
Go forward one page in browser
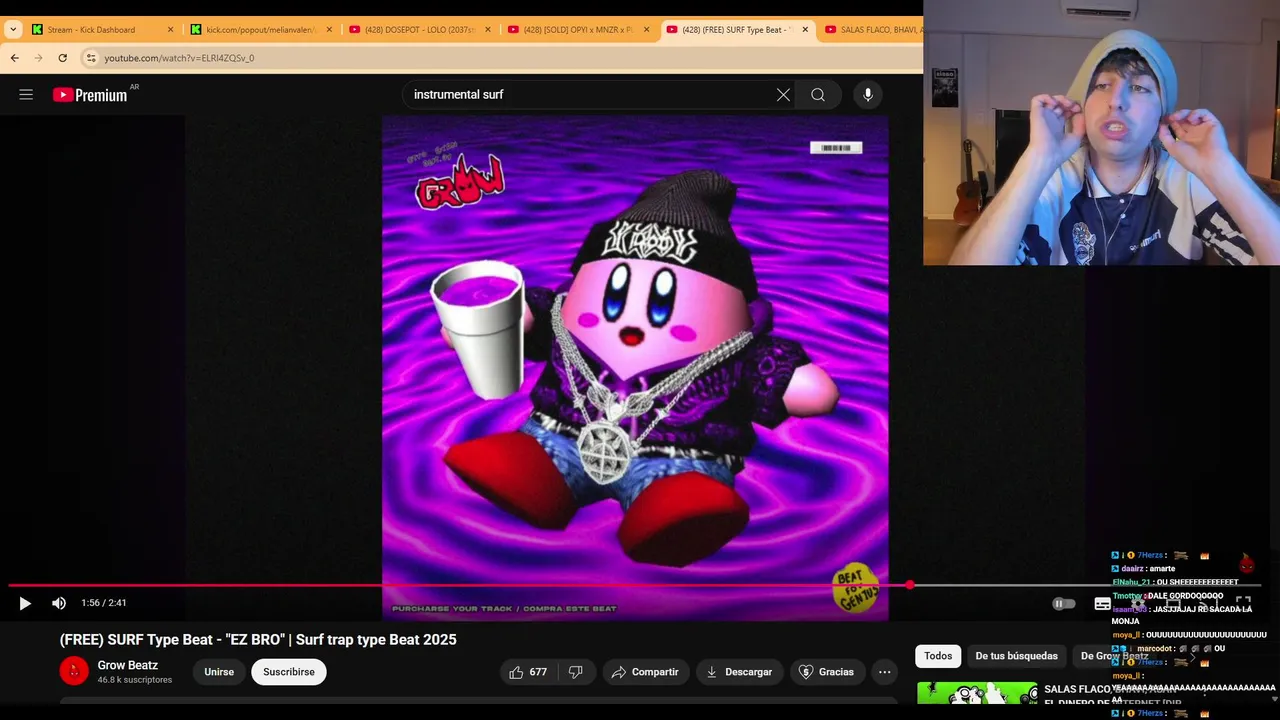pos(39,58)
